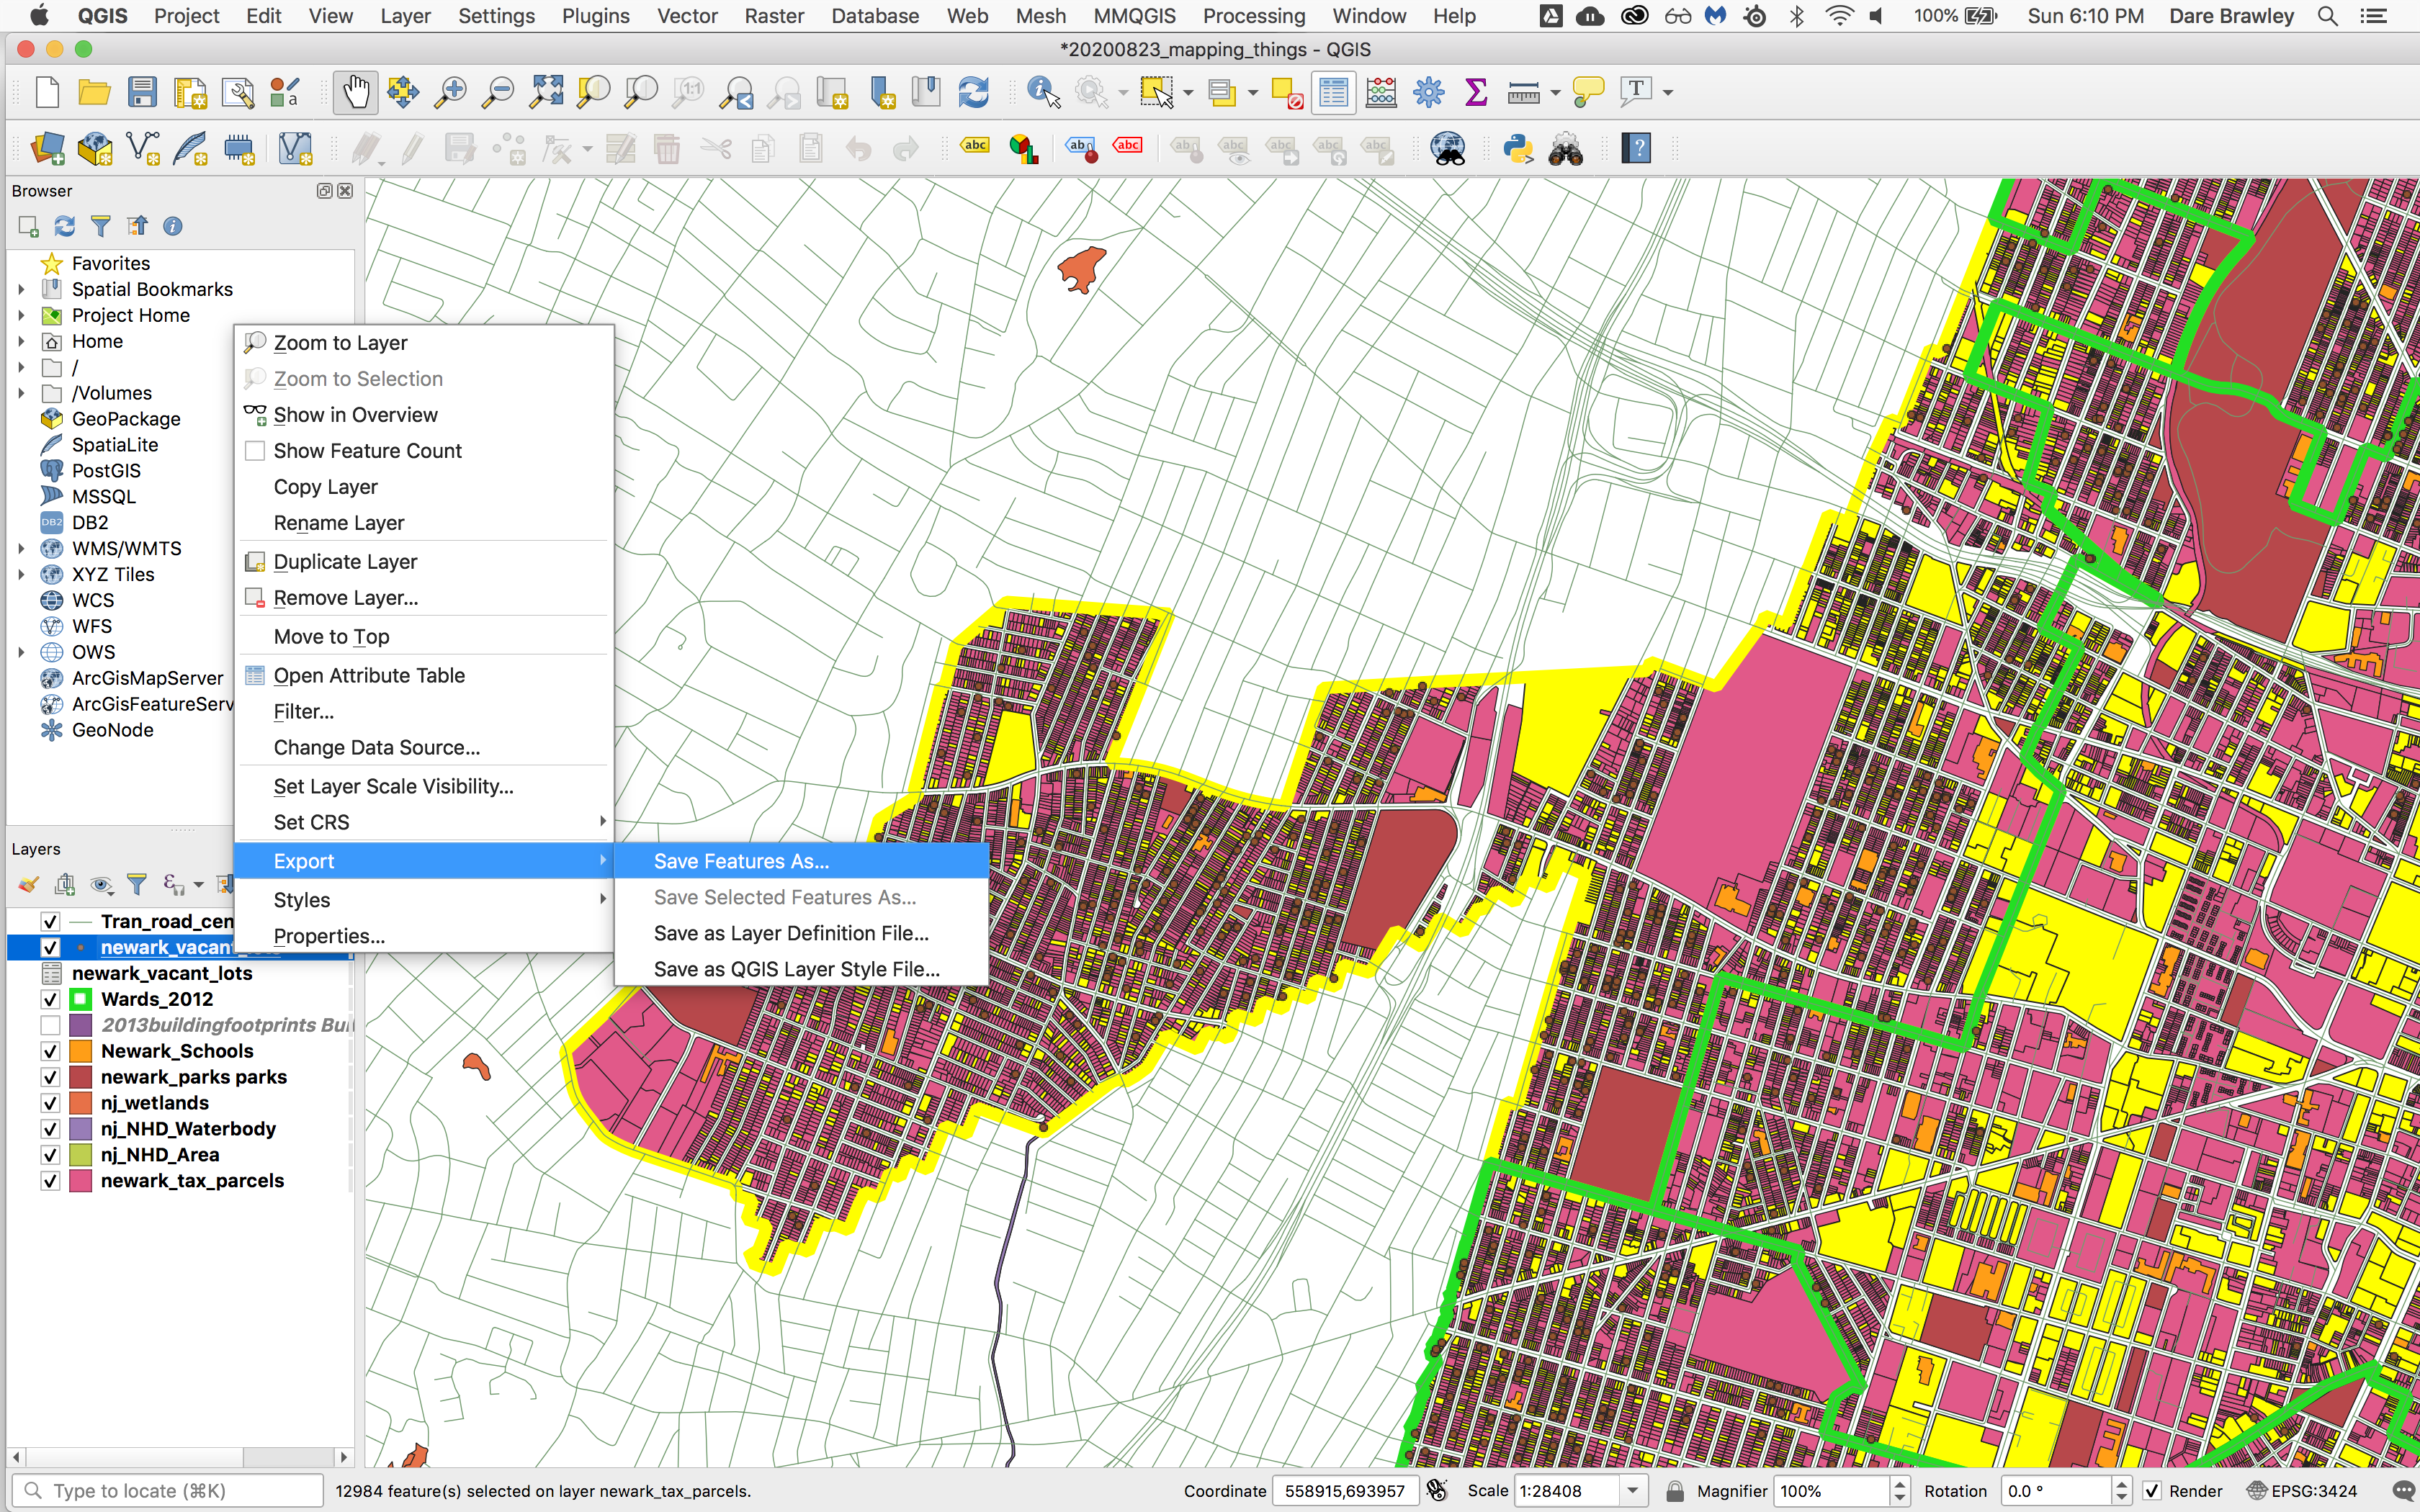Viewport: 2420px width, 1512px height.
Task: Open the Scale dropdown arrow
Action: coord(1632,1491)
